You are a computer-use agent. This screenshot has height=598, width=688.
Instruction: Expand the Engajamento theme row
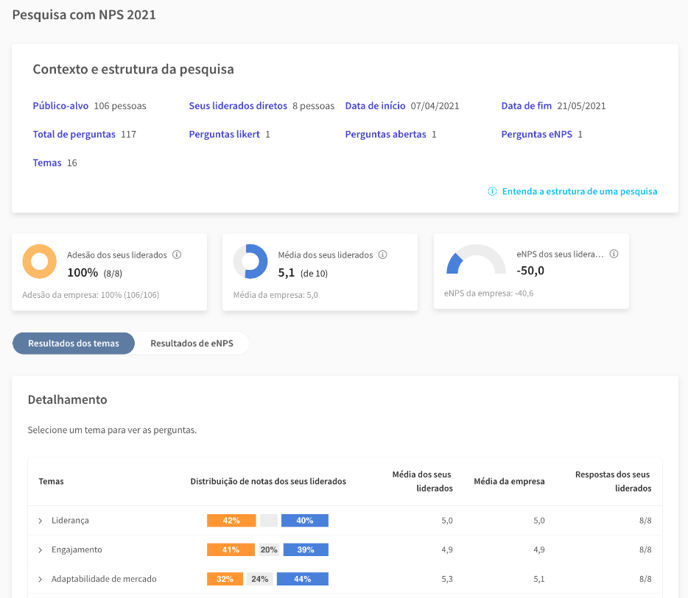40,550
